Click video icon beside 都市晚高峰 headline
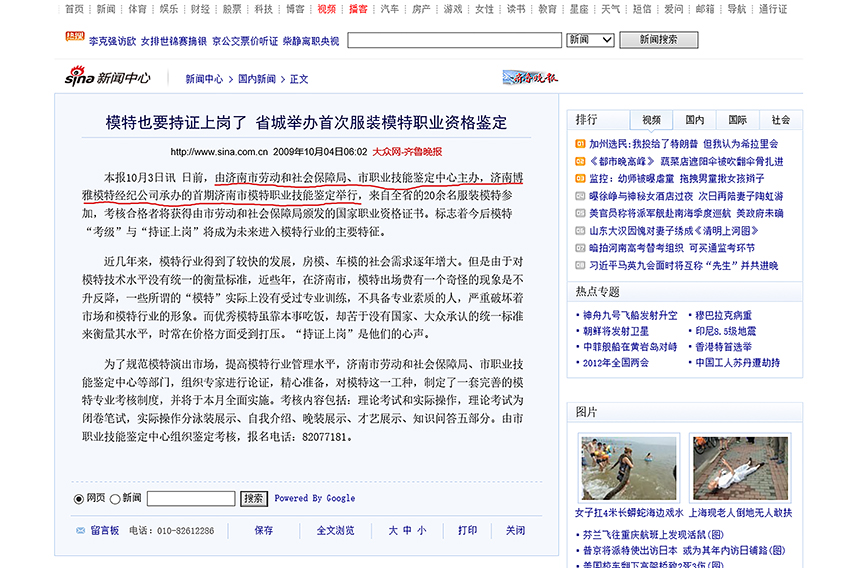This screenshot has height=568, width=853. [x=580, y=161]
